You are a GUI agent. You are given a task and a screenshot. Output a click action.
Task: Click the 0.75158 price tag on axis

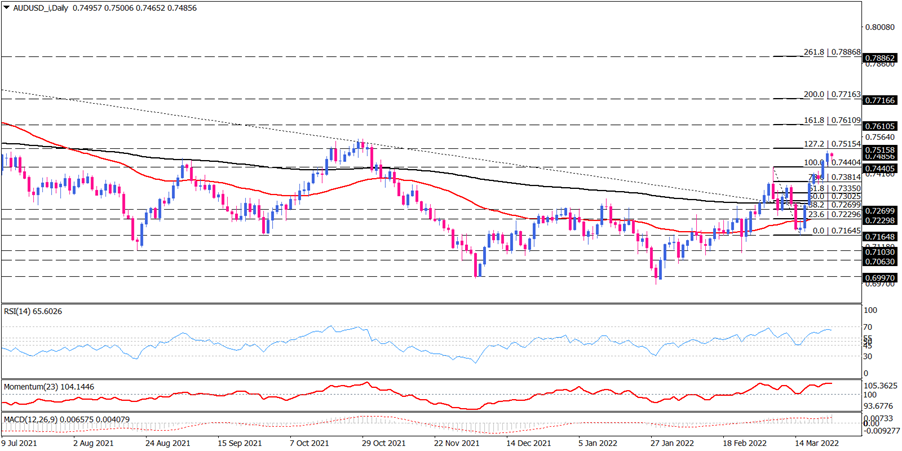click(x=879, y=149)
